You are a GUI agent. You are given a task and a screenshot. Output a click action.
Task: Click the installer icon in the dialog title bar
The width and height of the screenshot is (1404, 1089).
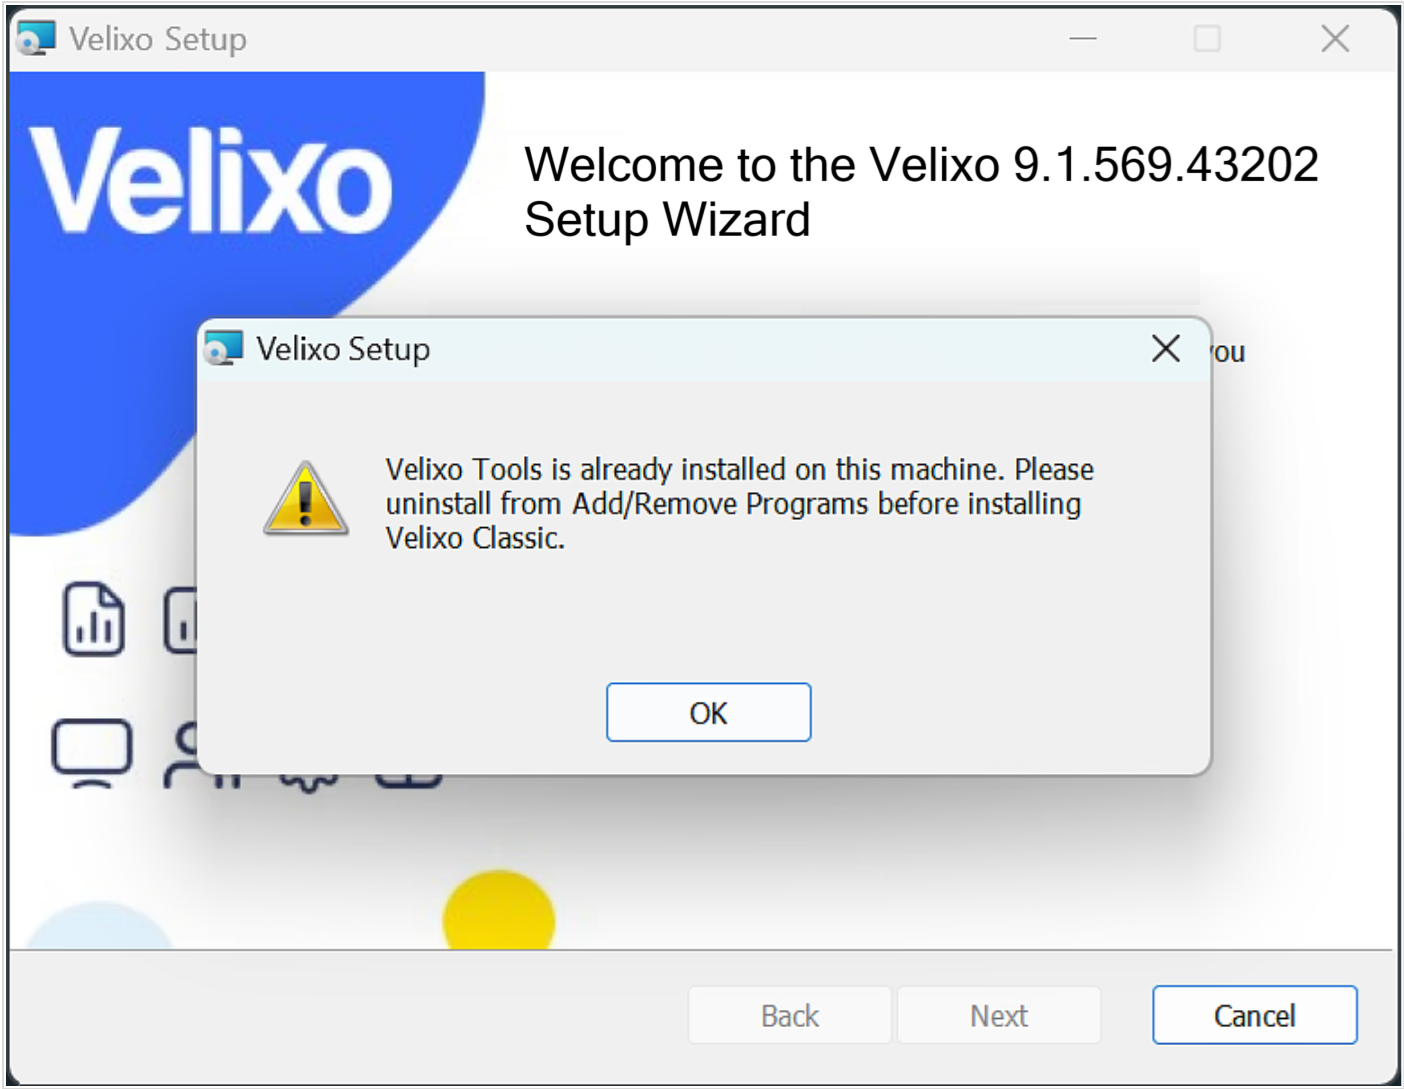coord(224,349)
